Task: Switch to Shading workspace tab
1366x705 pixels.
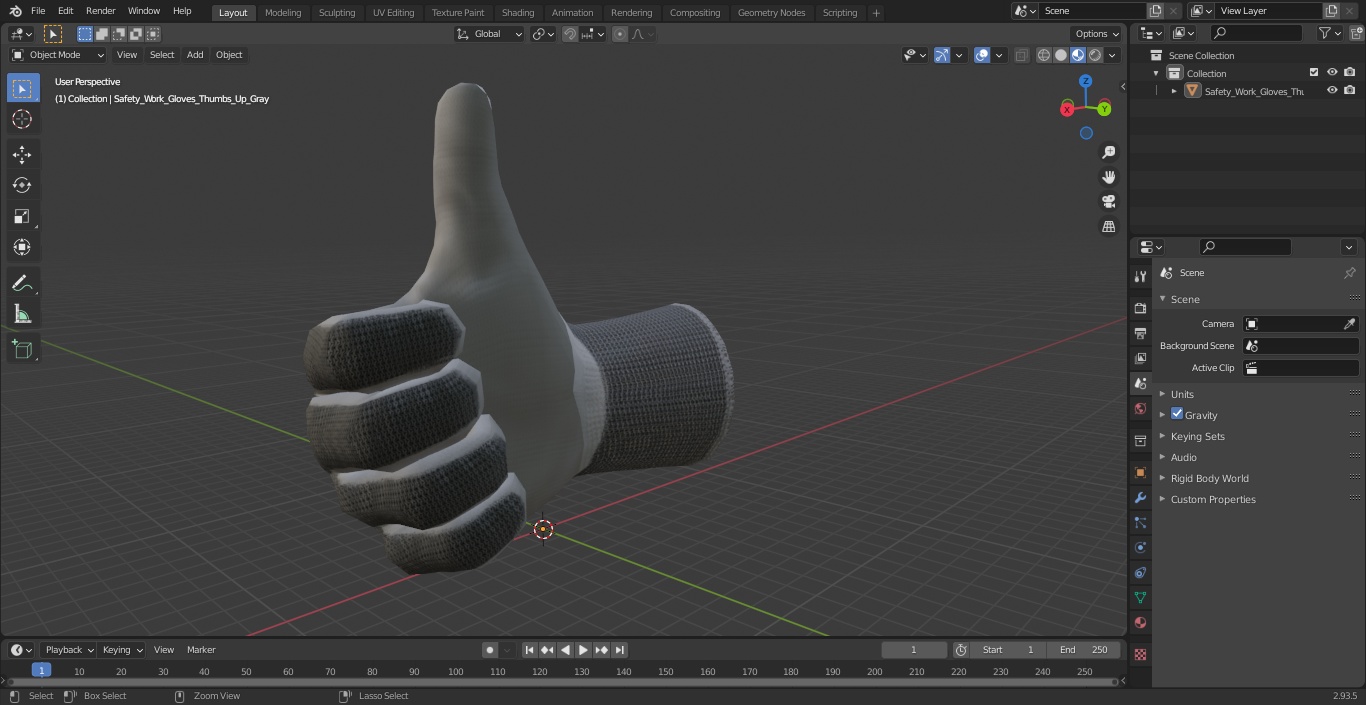Action: point(518,13)
